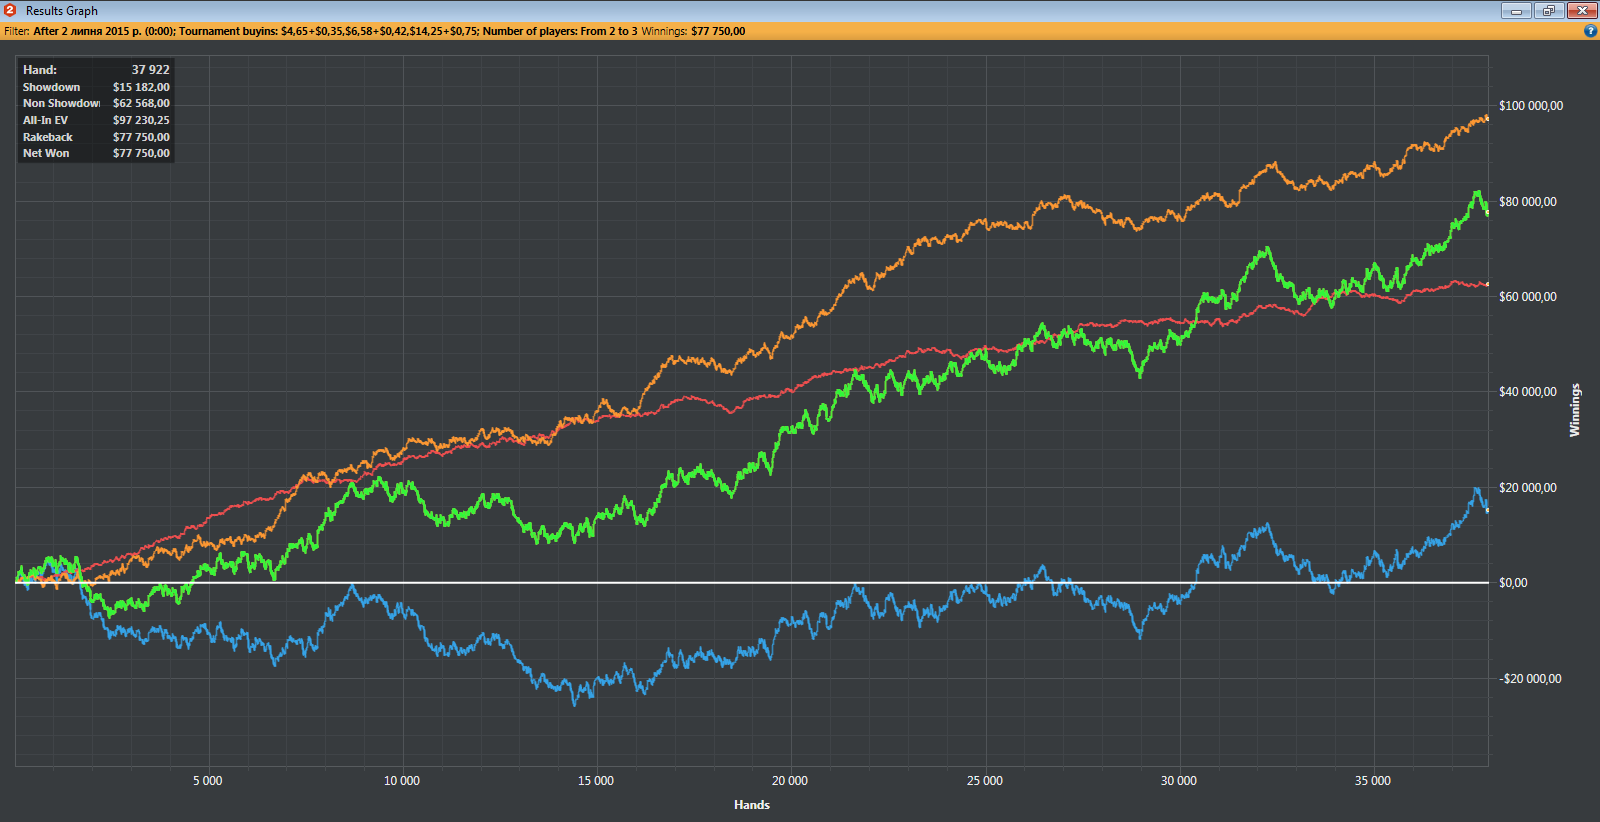1600x822 pixels.
Task: Click the orange All-In EV line endpoint marker
Action: [x=1487, y=118]
